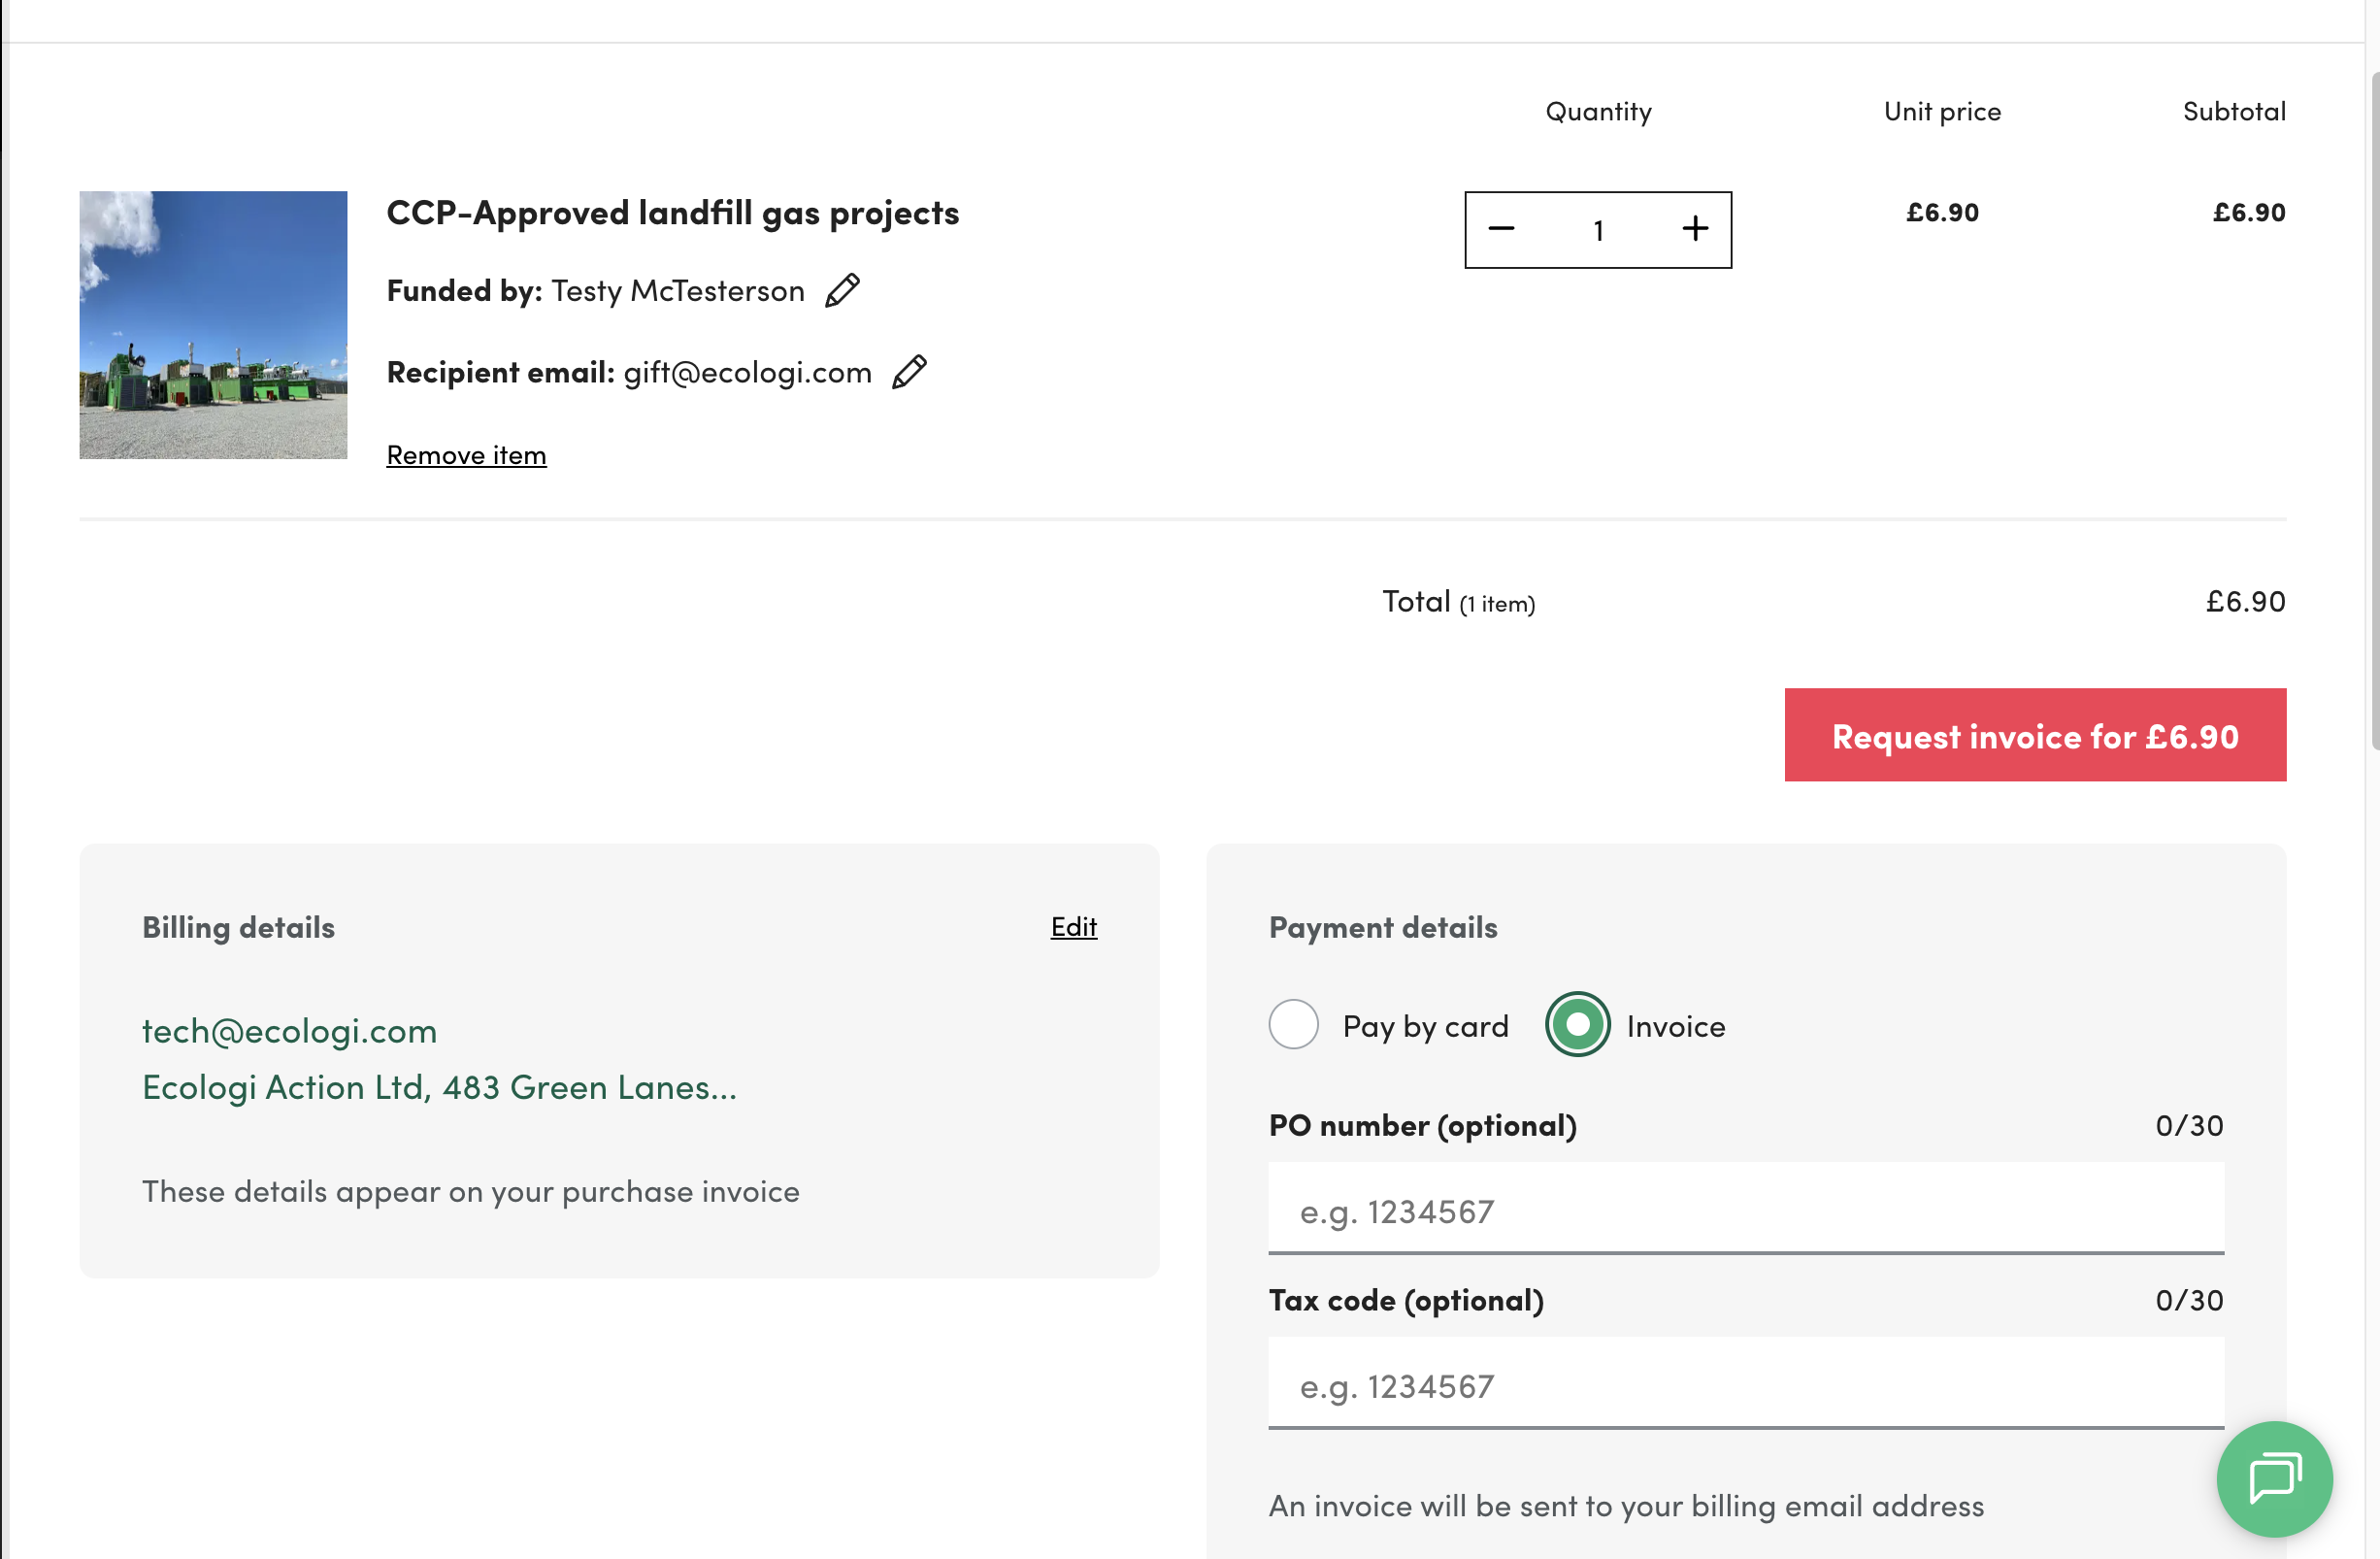Click the Remove item link
This screenshot has width=2380, height=1559.
click(x=466, y=455)
